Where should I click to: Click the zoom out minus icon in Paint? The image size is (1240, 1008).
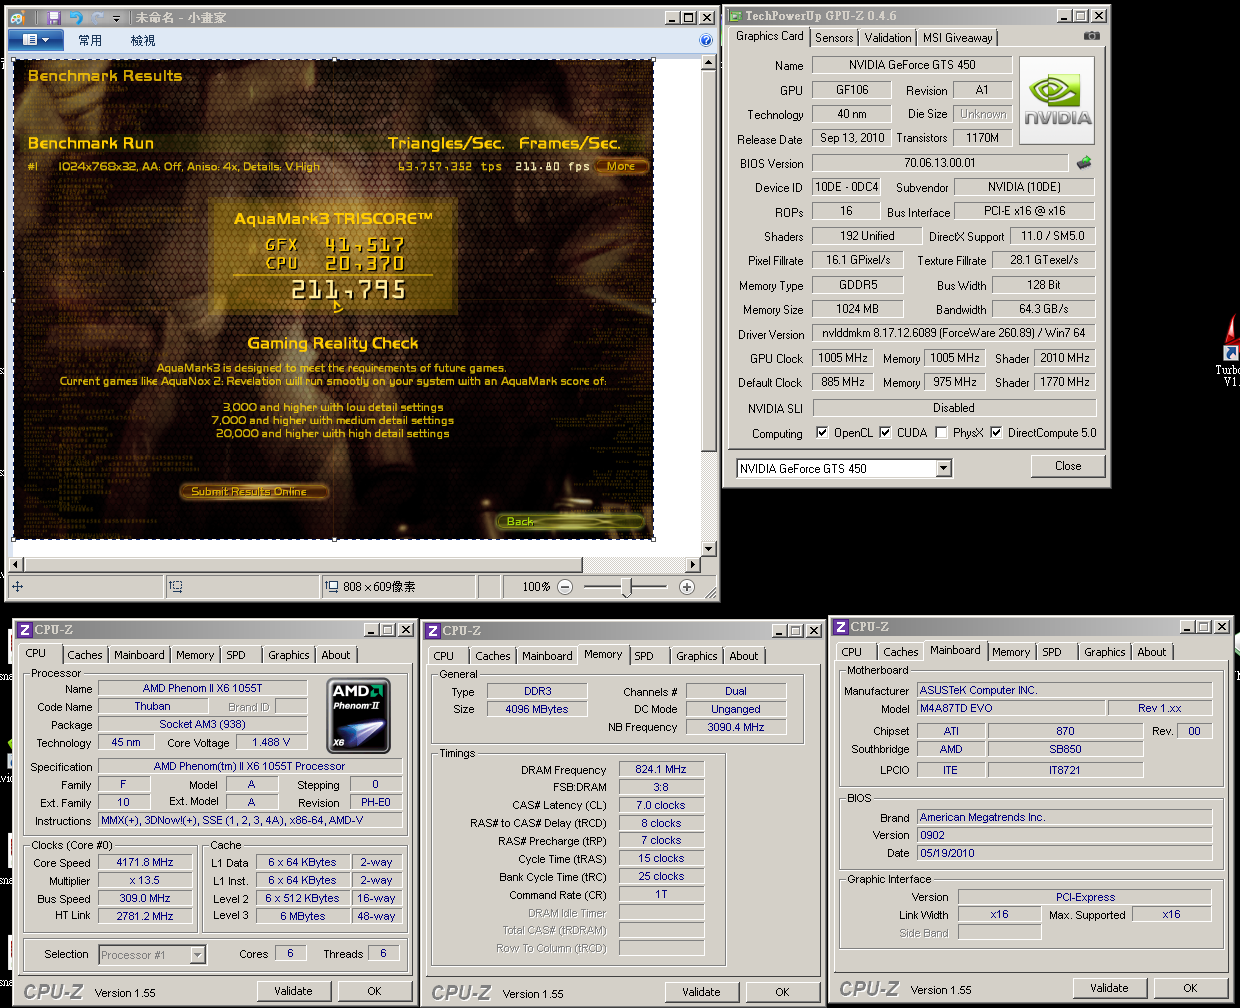pyautogui.click(x=565, y=587)
